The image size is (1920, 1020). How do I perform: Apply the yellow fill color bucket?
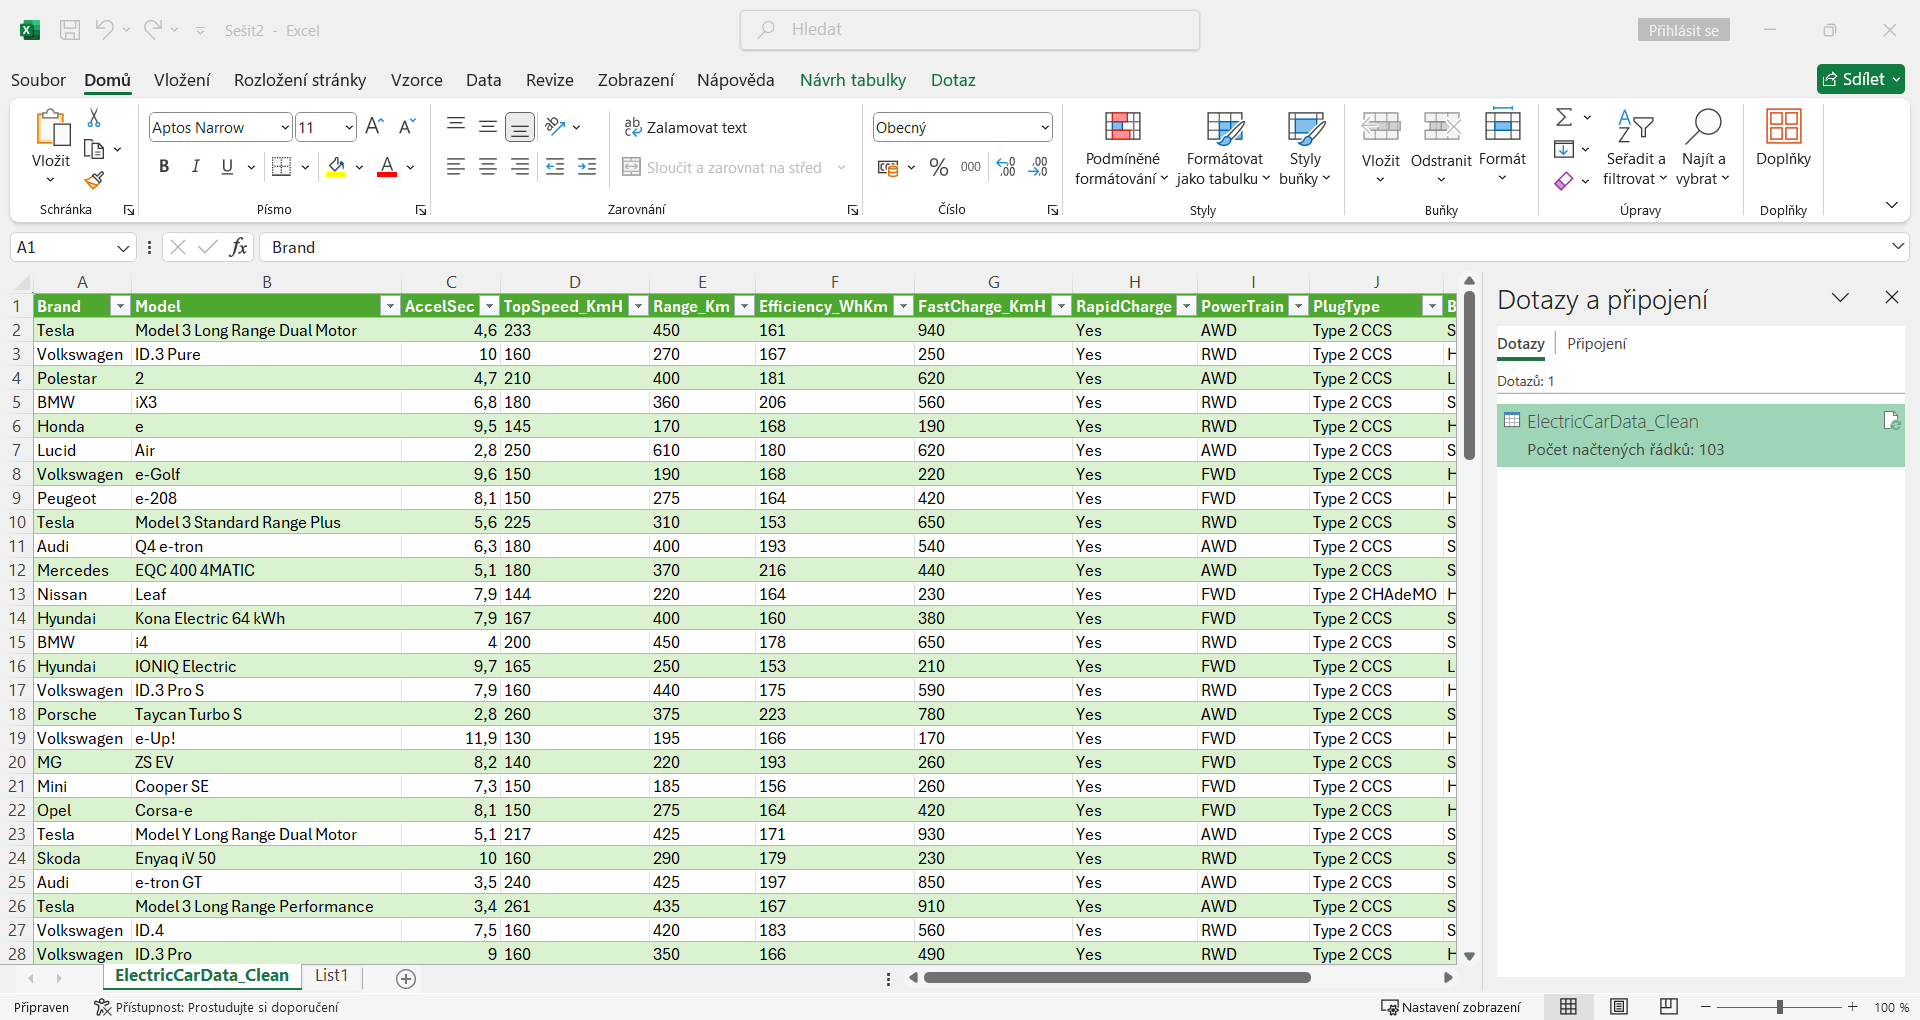click(x=336, y=167)
